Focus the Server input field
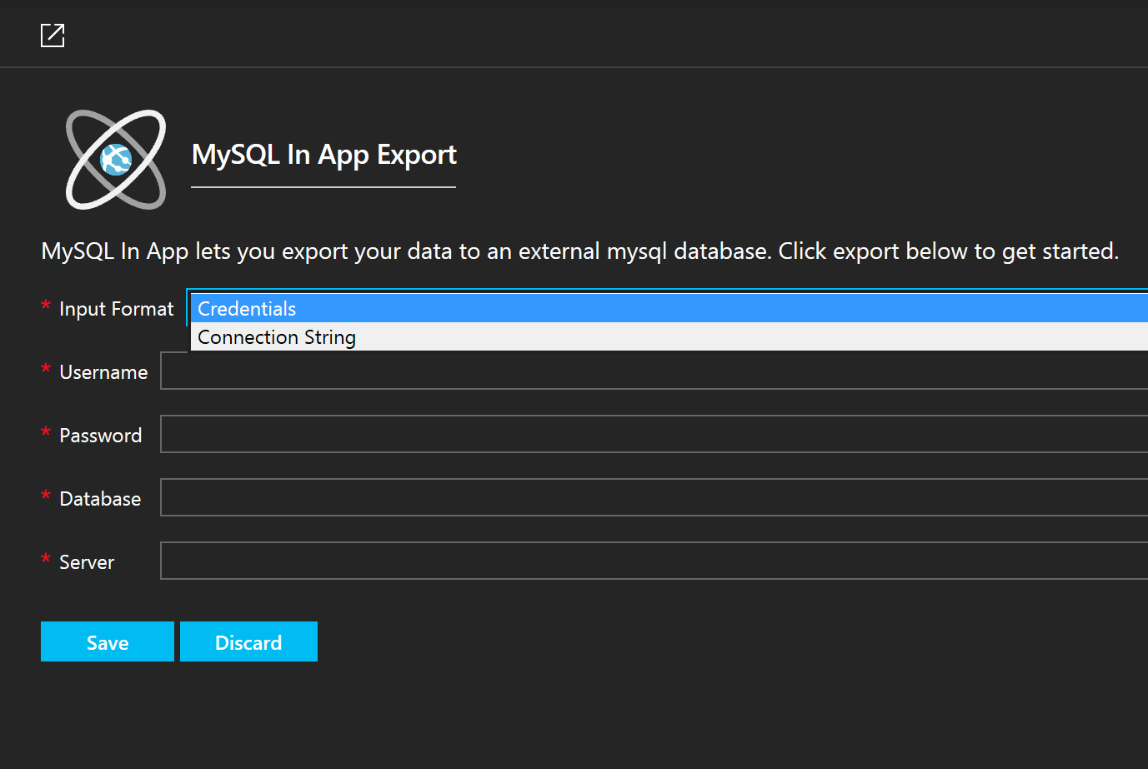The image size is (1148, 778). pos(654,561)
